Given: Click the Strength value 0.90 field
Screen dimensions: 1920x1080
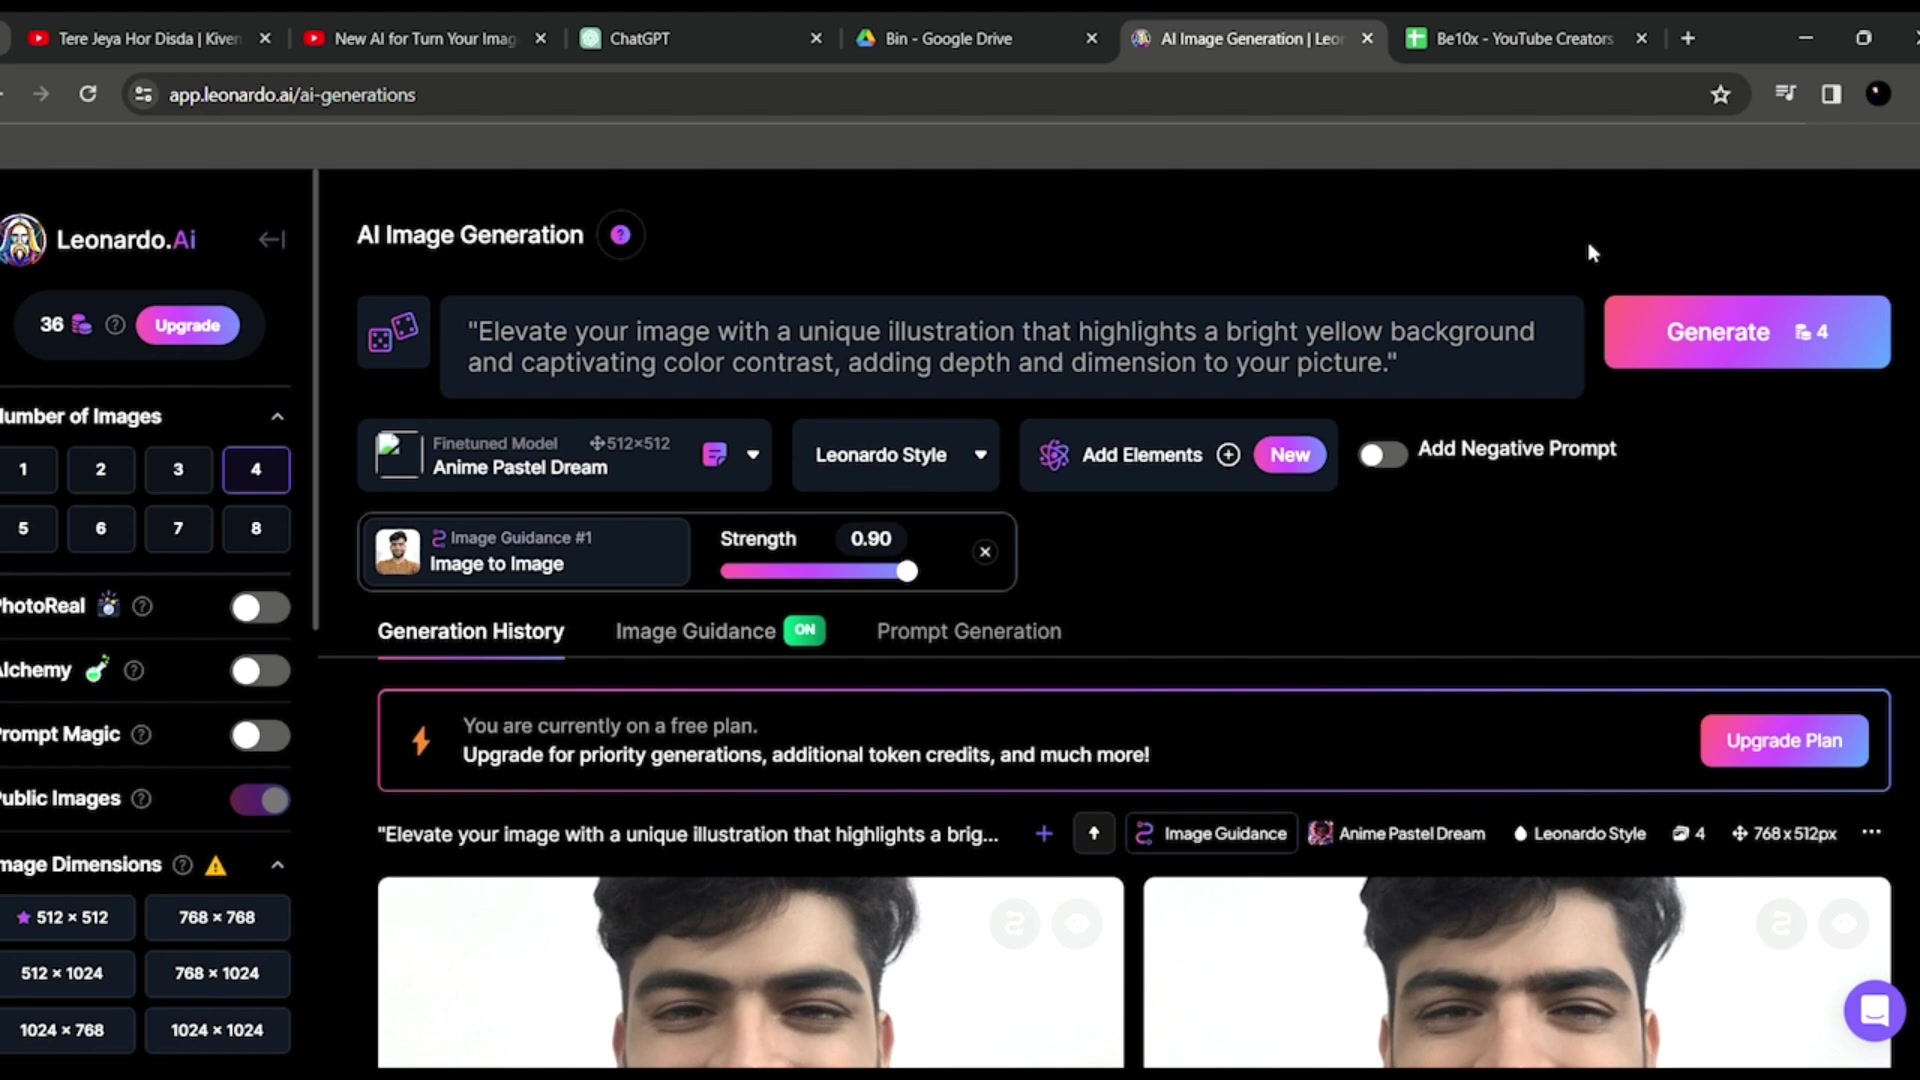Looking at the screenshot, I should click(871, 539).
